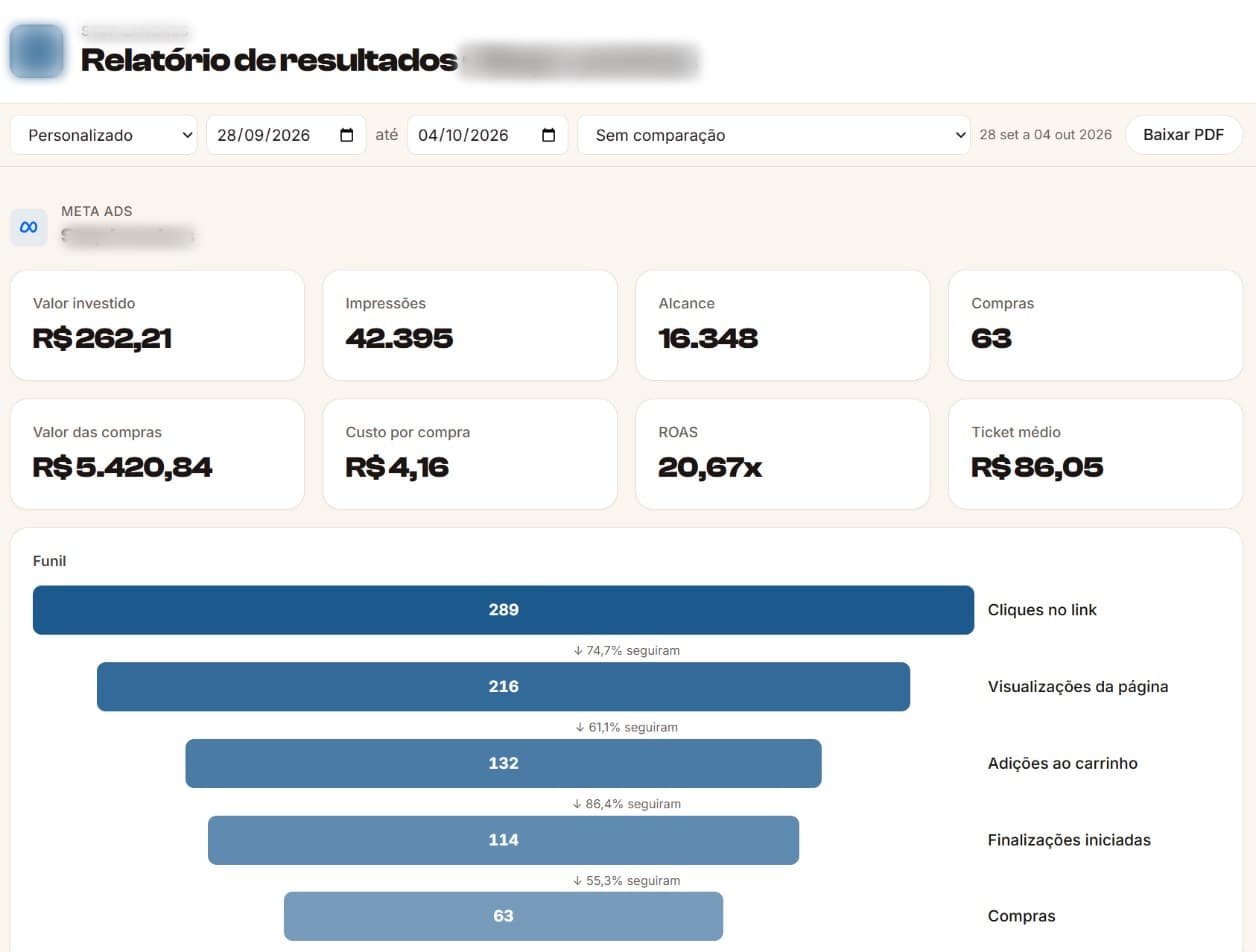
Task: Select the Alcance card
Action: point(783,325)
